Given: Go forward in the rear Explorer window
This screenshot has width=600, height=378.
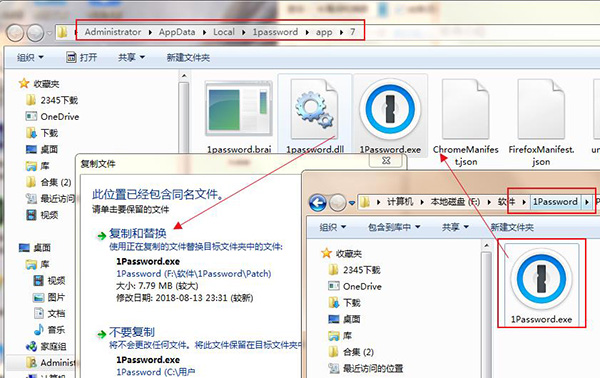Looking at the screenshot, I should (35, 33).
